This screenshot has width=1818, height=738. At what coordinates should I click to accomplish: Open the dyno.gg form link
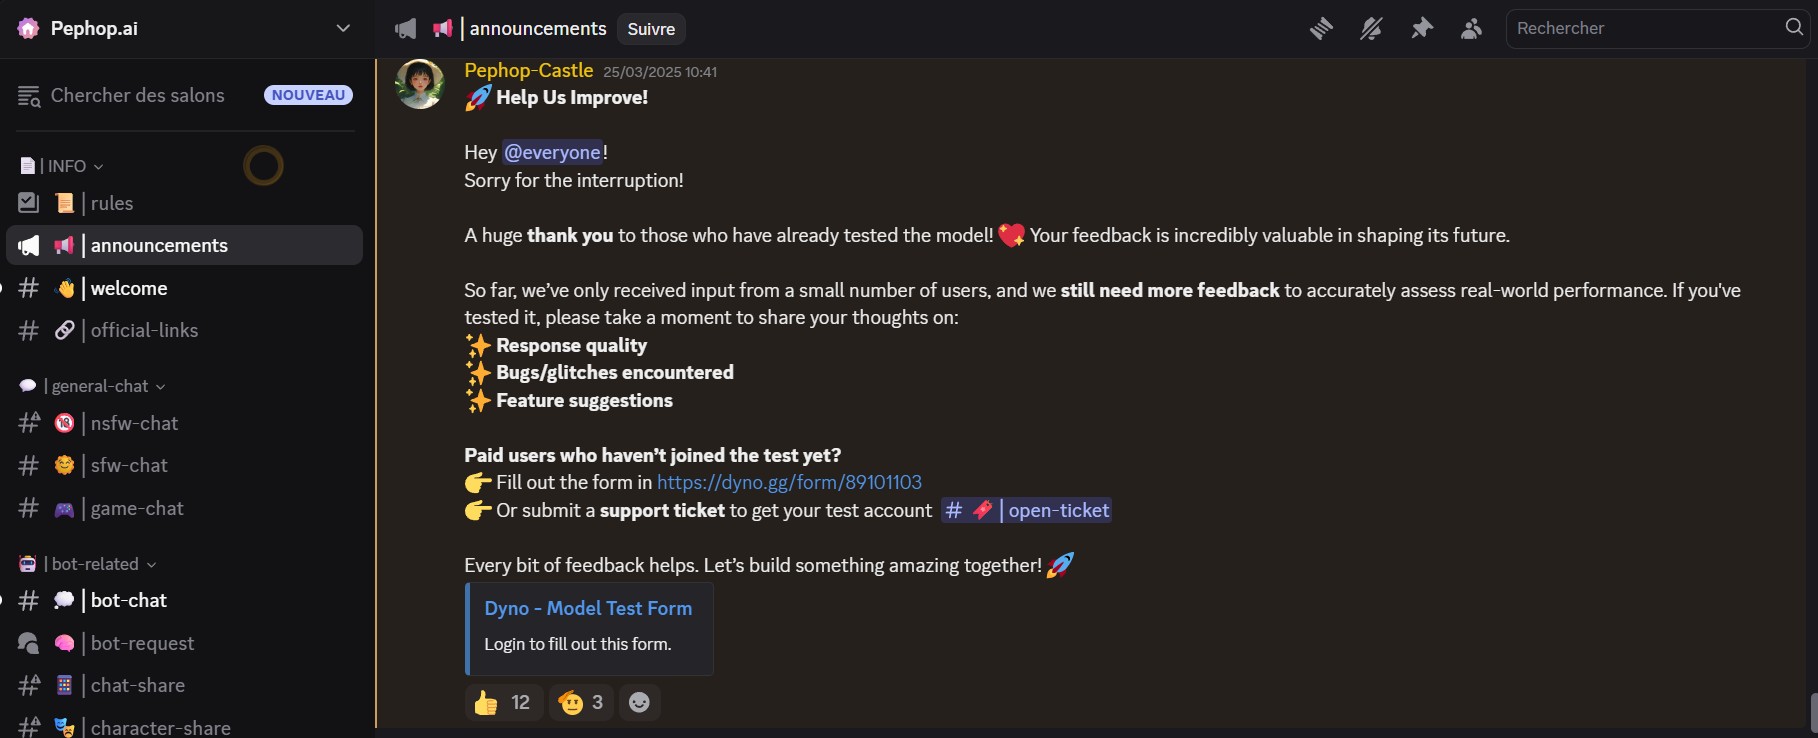pos(789,482)
